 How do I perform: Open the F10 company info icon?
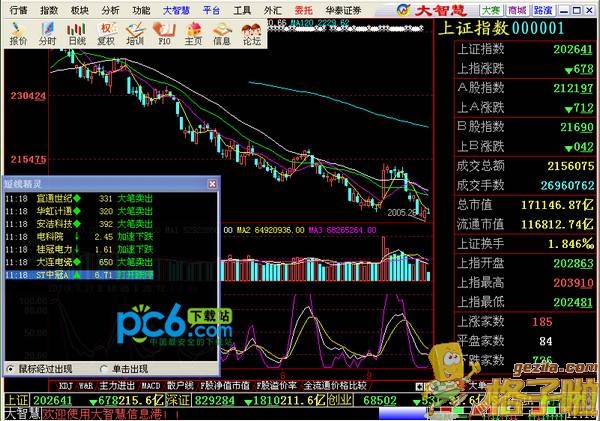pos(164,34)
